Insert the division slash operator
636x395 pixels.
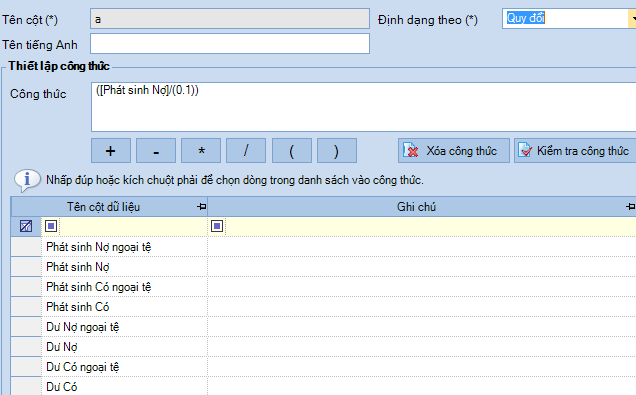(x=246, y=151)
